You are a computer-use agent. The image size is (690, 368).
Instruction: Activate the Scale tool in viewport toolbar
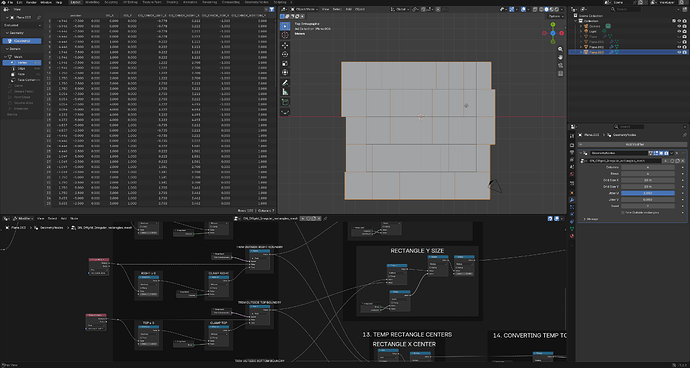(285, 63)
